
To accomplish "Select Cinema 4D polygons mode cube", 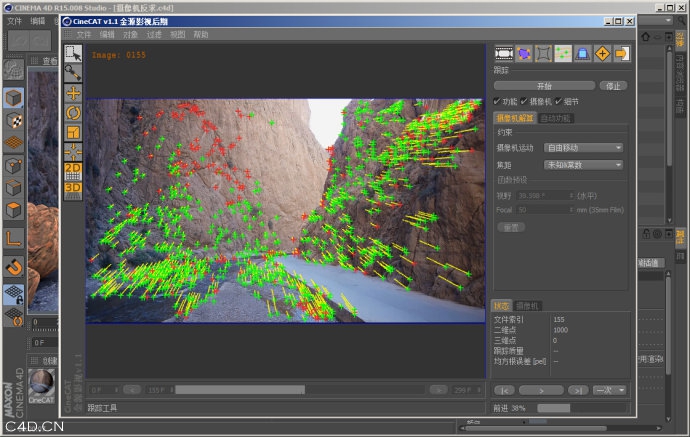I will [14, 210].
